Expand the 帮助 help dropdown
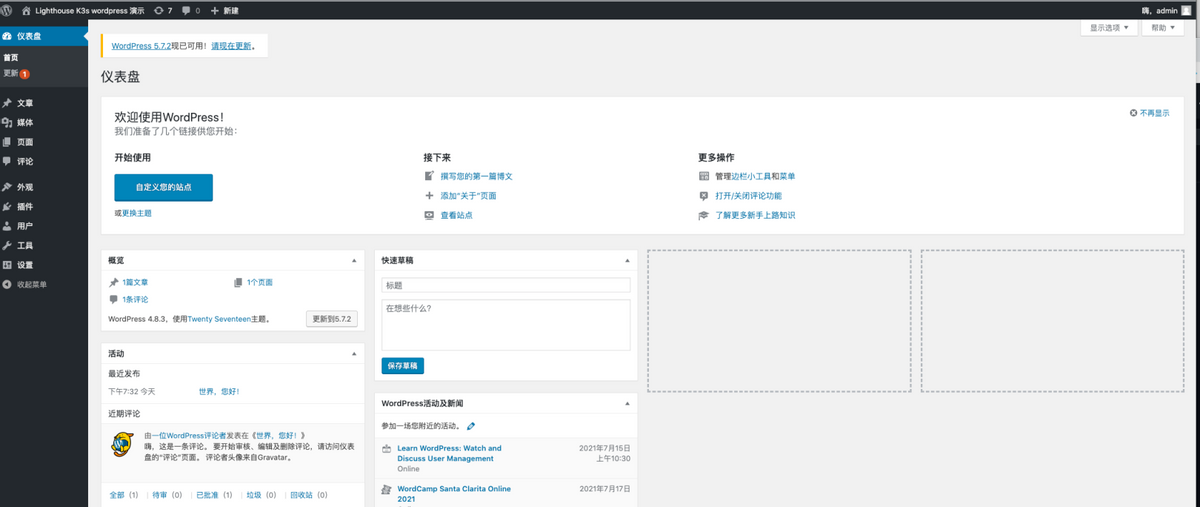Viewport: 1200px width, 507px height. coord(1163,28)
